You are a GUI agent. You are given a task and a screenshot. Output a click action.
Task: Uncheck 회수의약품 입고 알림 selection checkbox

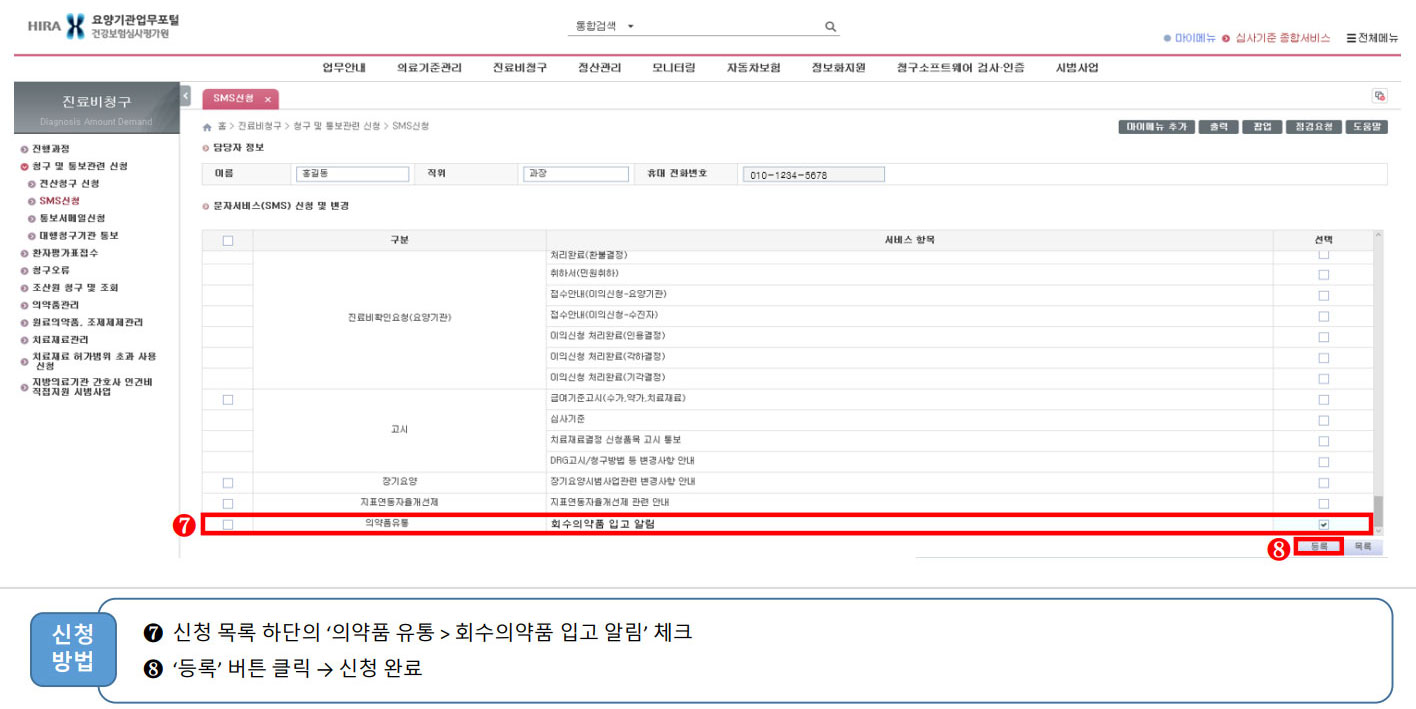[1324, 524]
